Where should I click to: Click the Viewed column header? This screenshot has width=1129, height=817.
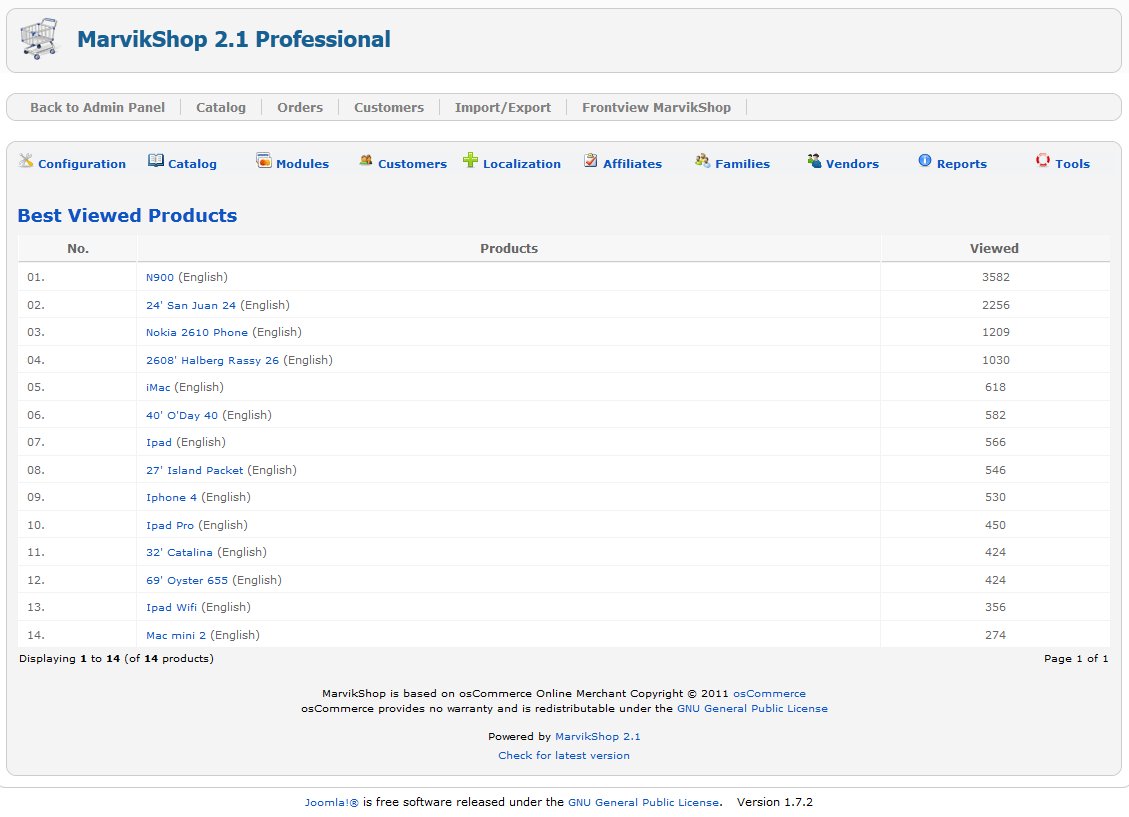pyautogui.click(x=994, y=248)
